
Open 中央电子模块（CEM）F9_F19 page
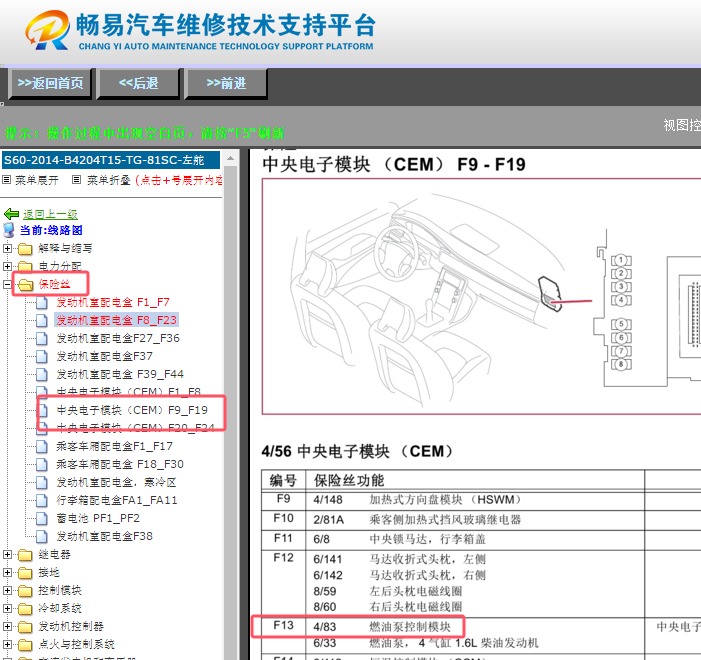click(132, 410)
